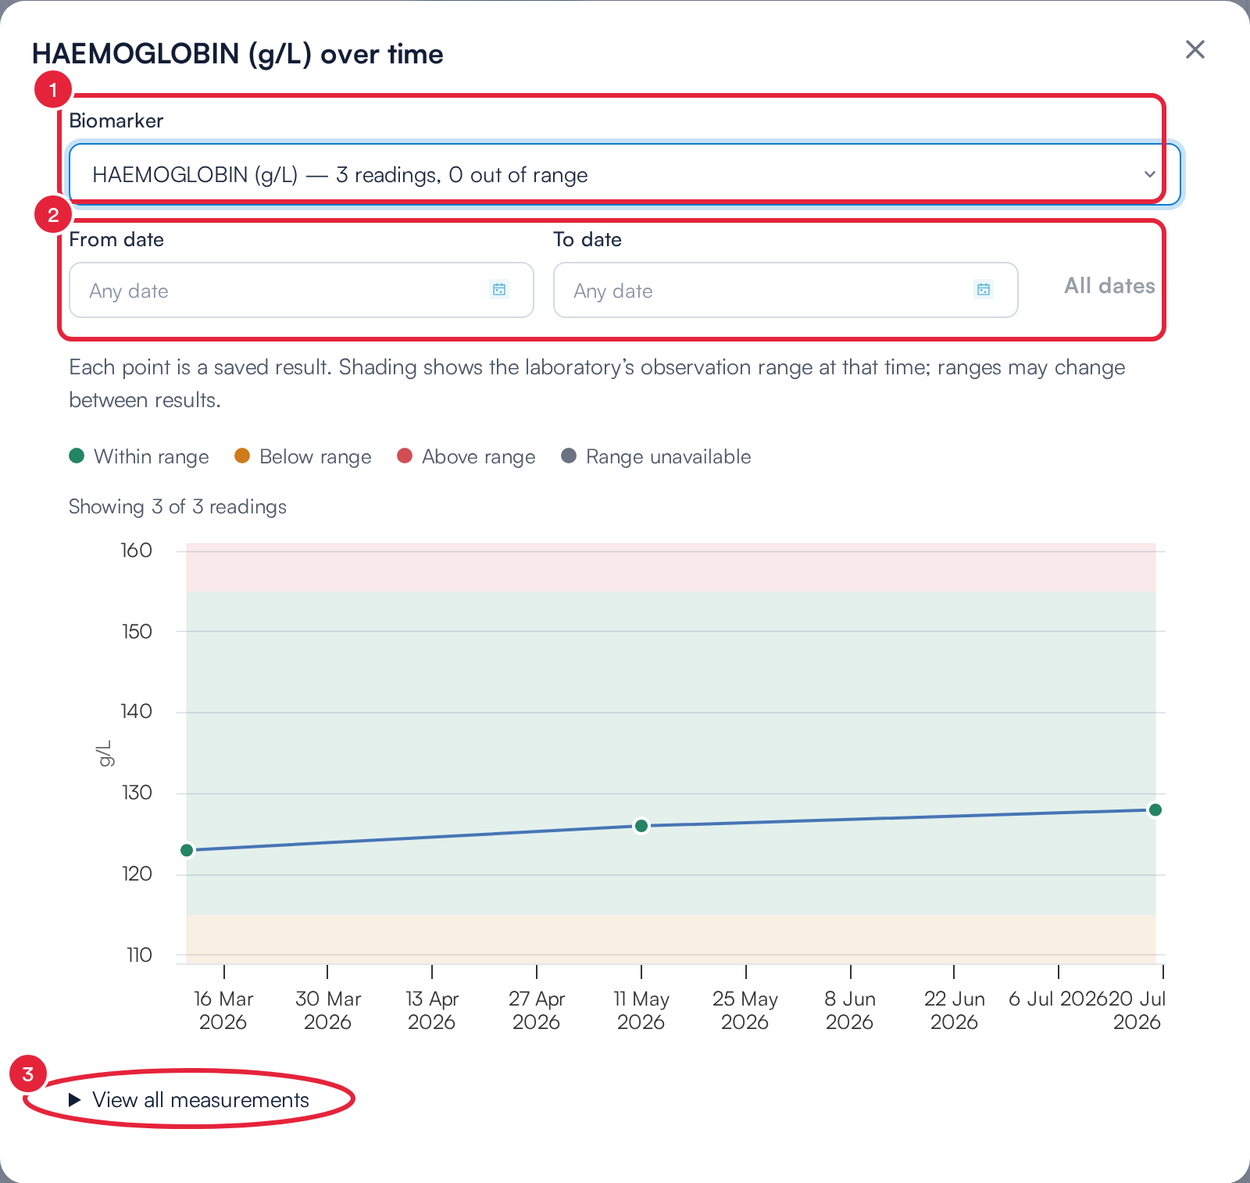Click the Above range red legend dot

click(x=404, y=456)
